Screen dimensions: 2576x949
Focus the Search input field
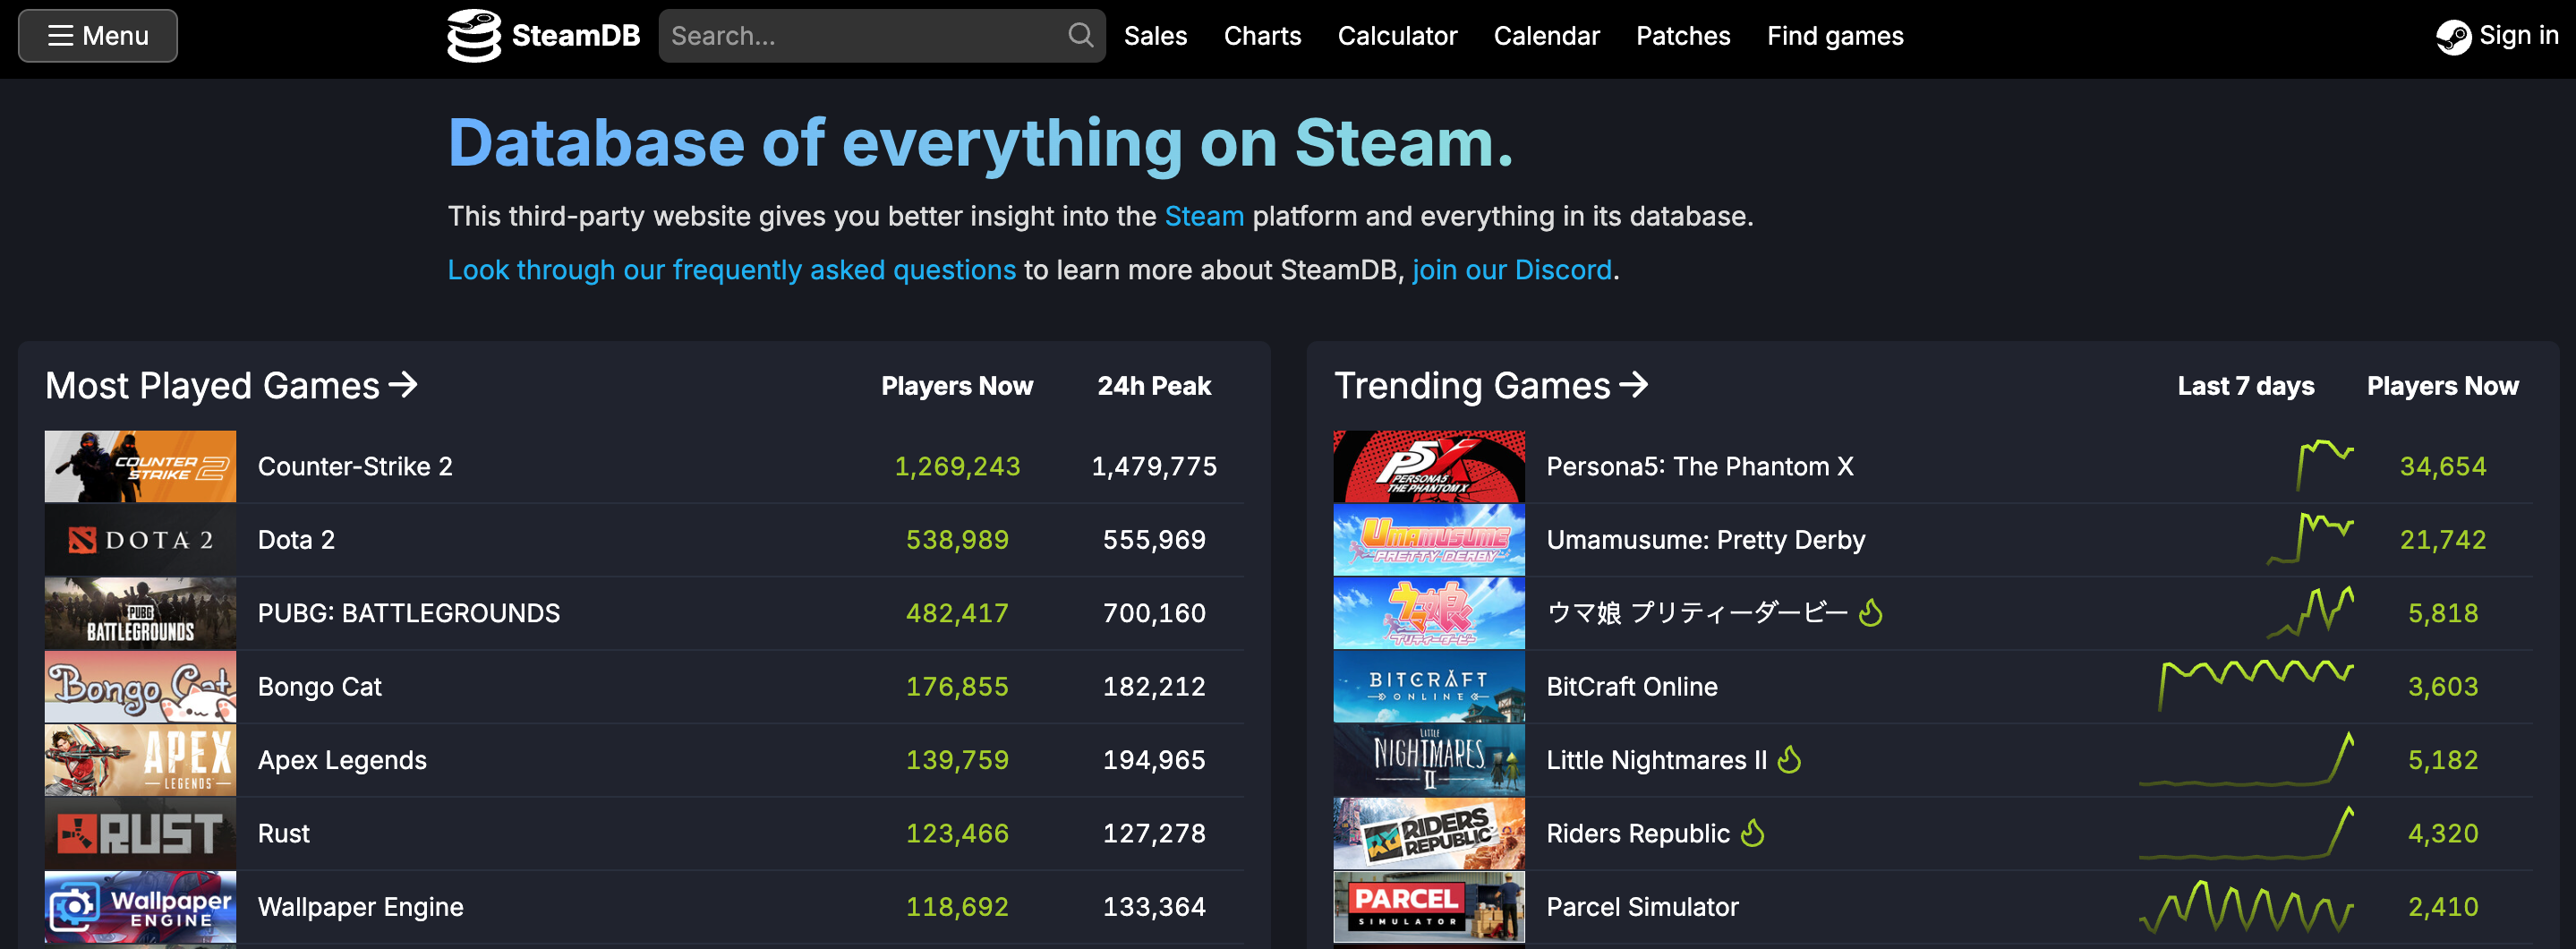pos(881,36)
